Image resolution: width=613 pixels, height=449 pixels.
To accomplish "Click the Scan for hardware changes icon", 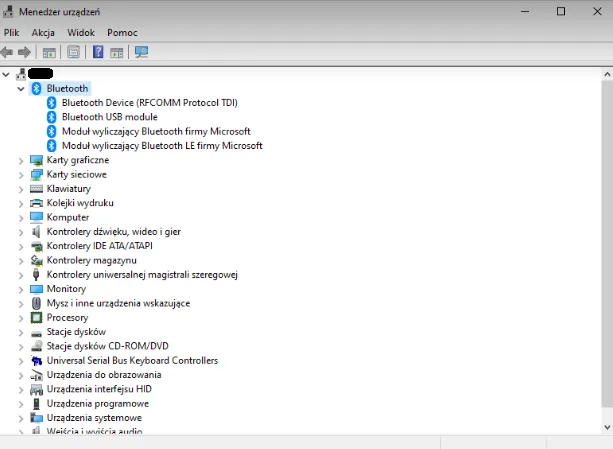I will click(x=140, y=52).
